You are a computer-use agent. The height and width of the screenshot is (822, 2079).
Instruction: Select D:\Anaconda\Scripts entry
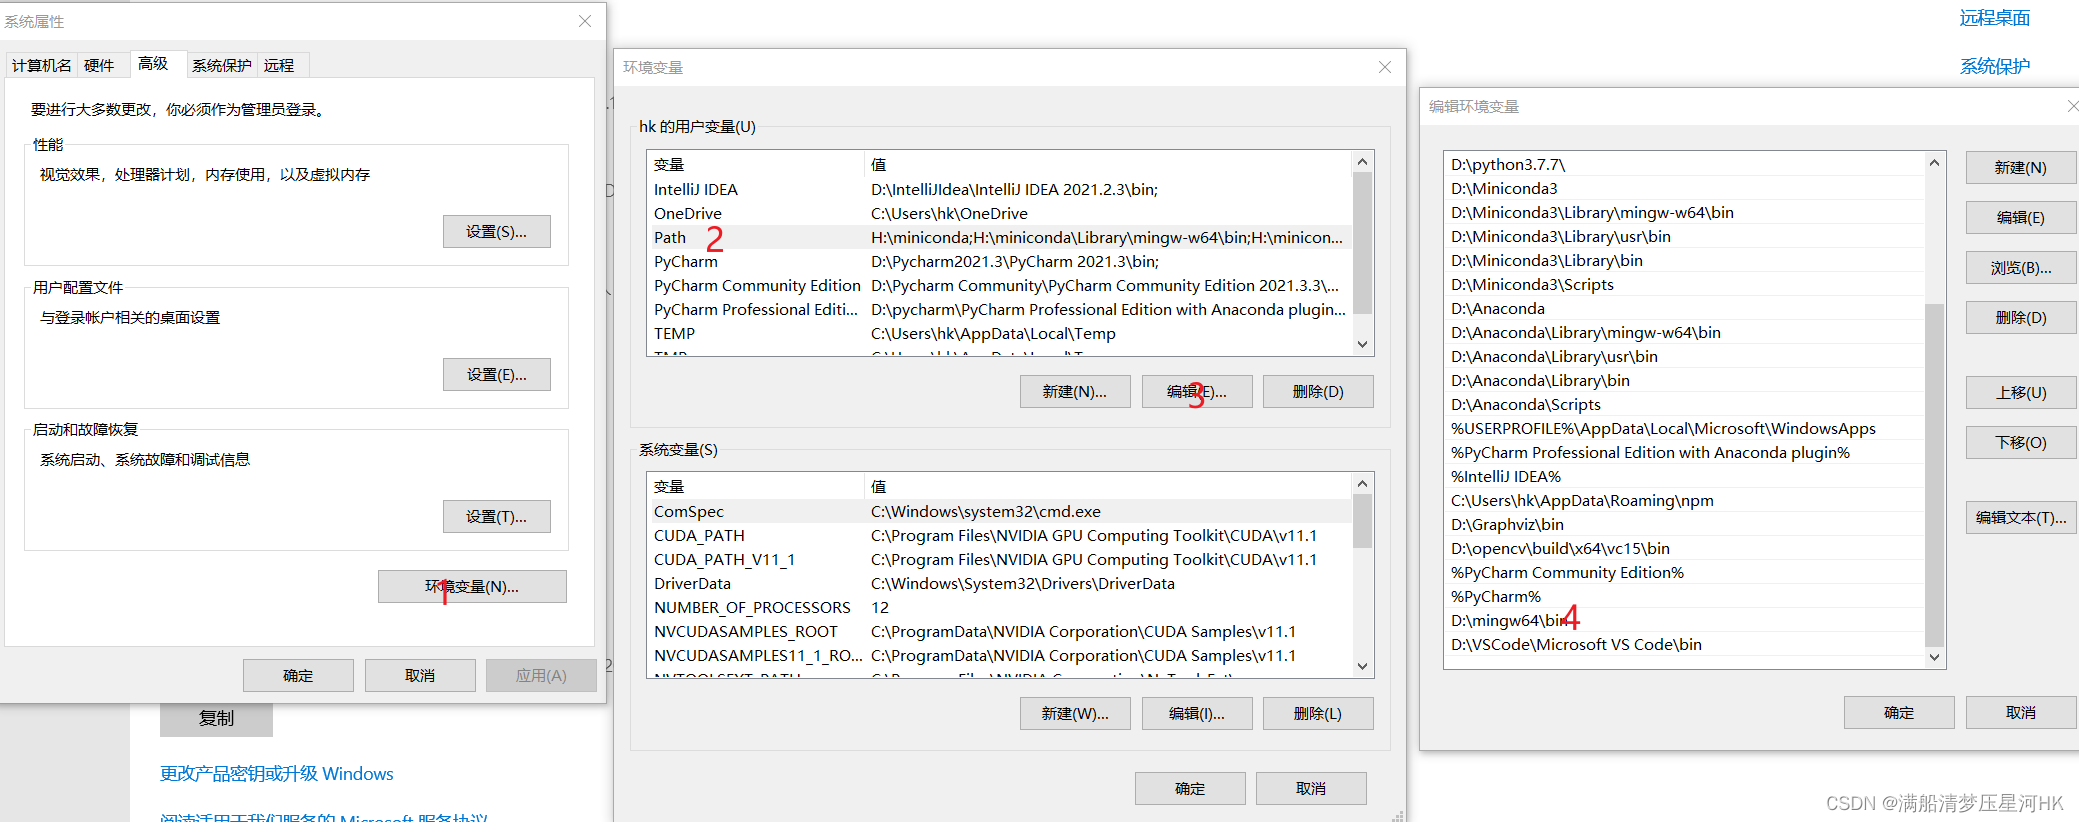point(1684,404)
